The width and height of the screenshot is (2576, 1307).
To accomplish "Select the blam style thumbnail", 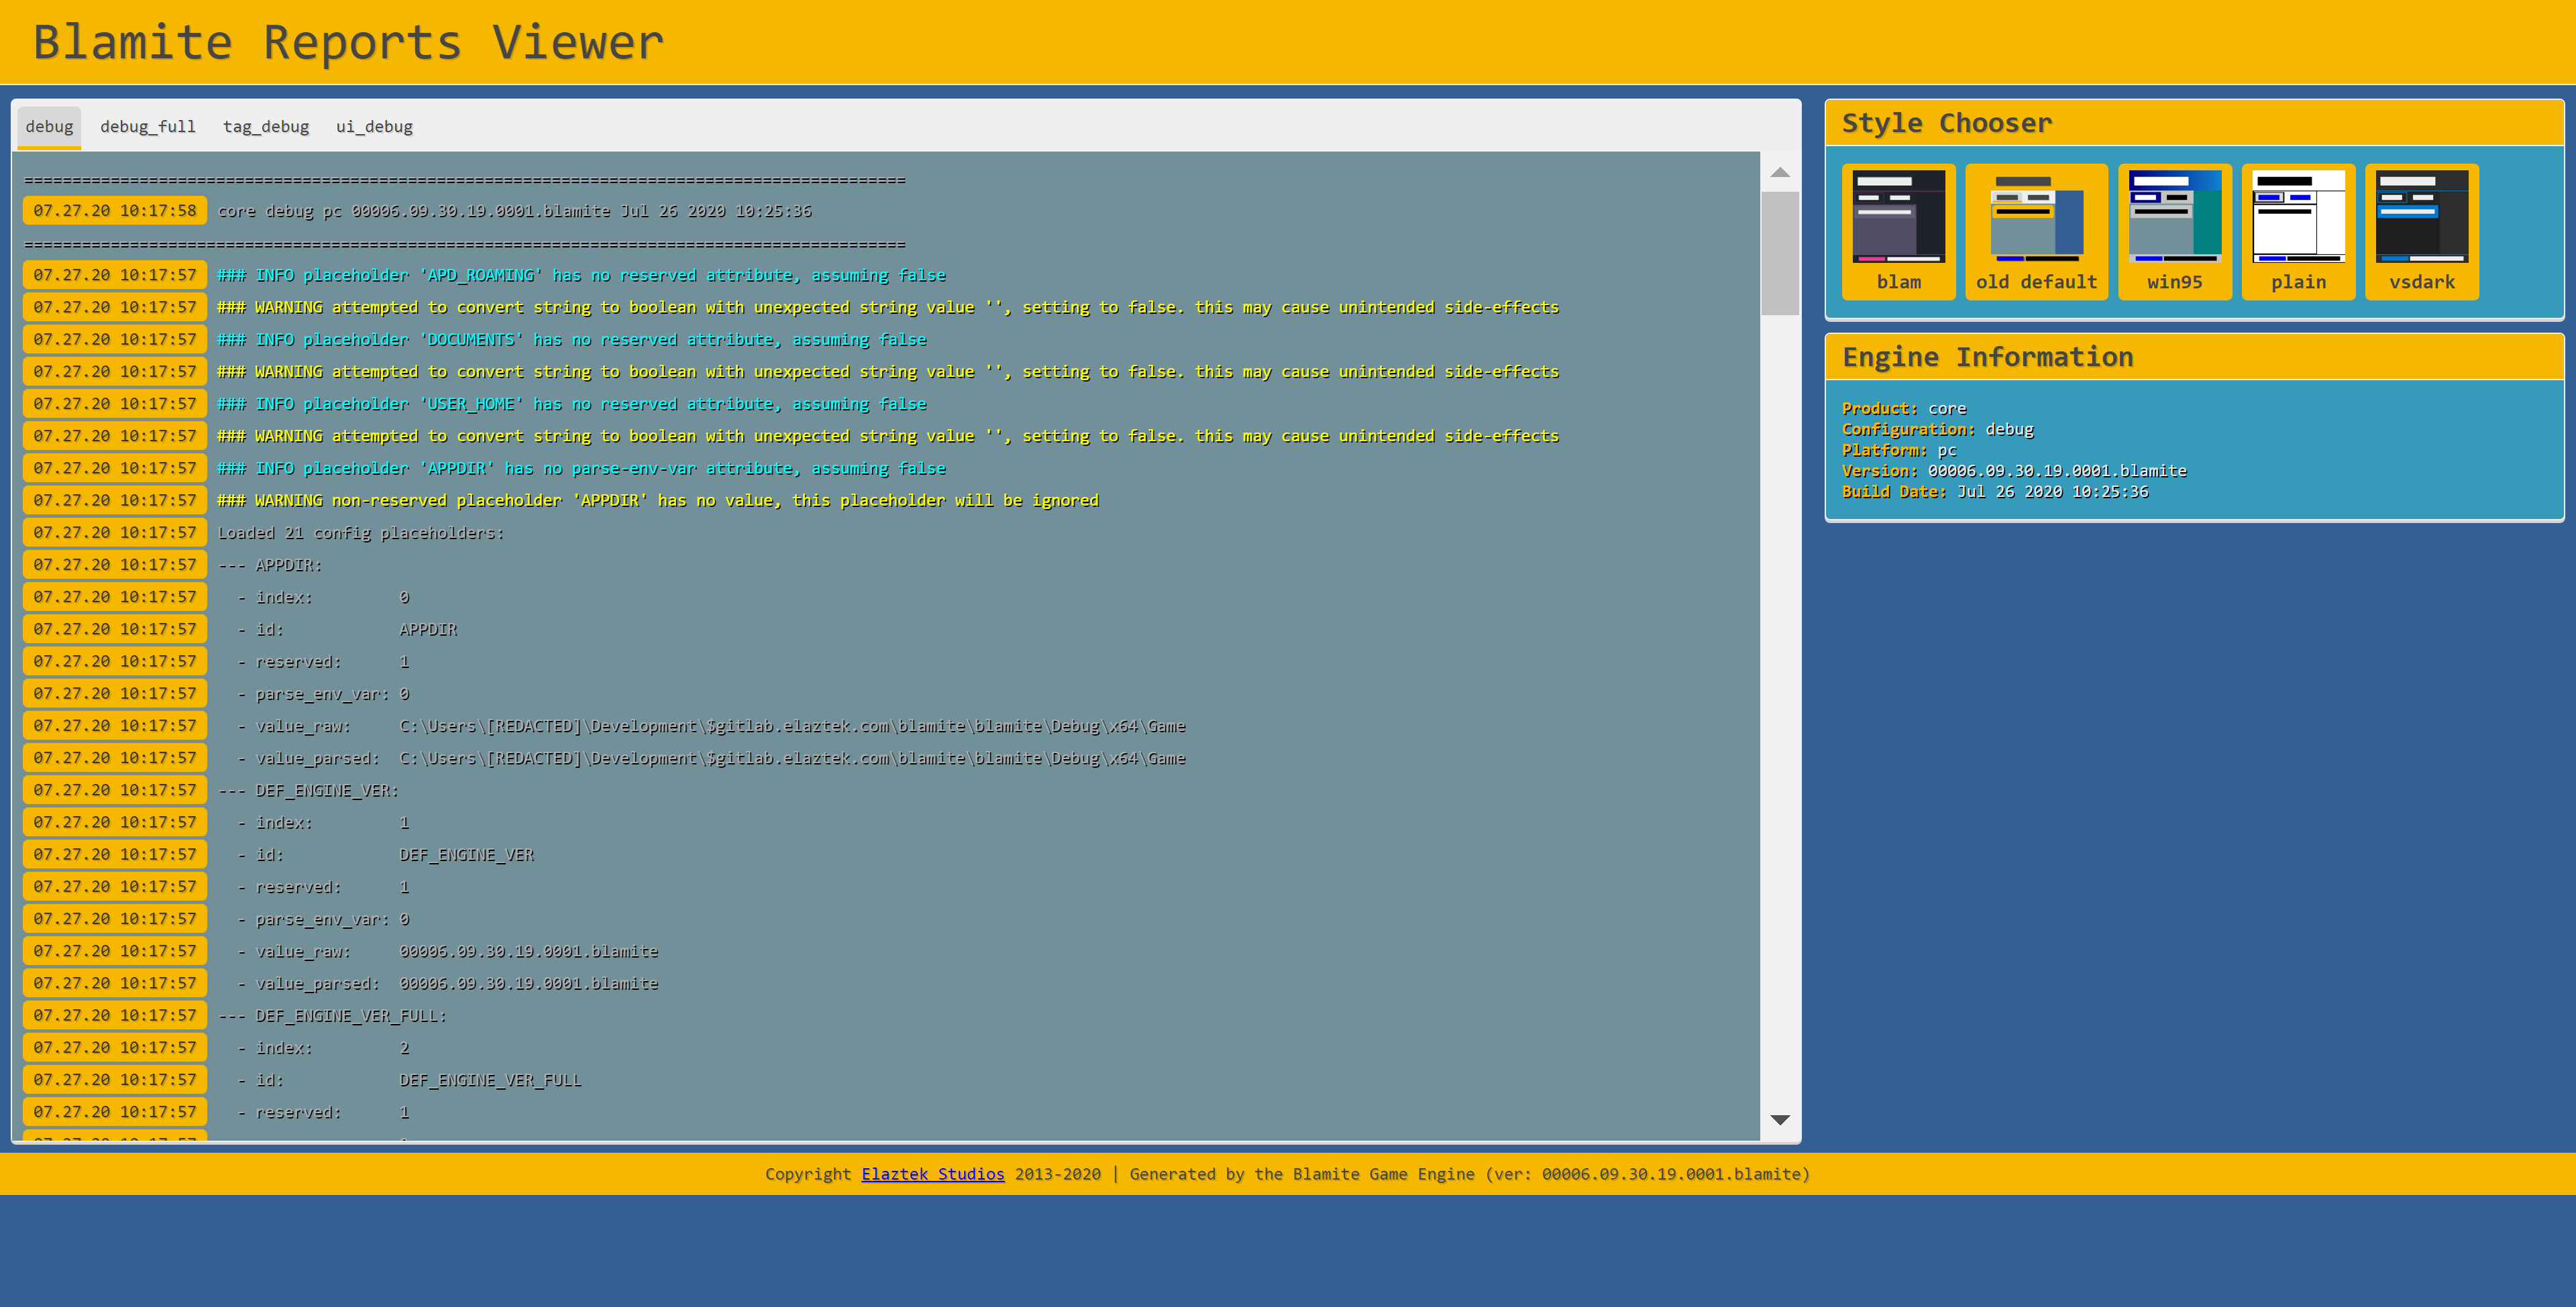I will point(1898,230).
